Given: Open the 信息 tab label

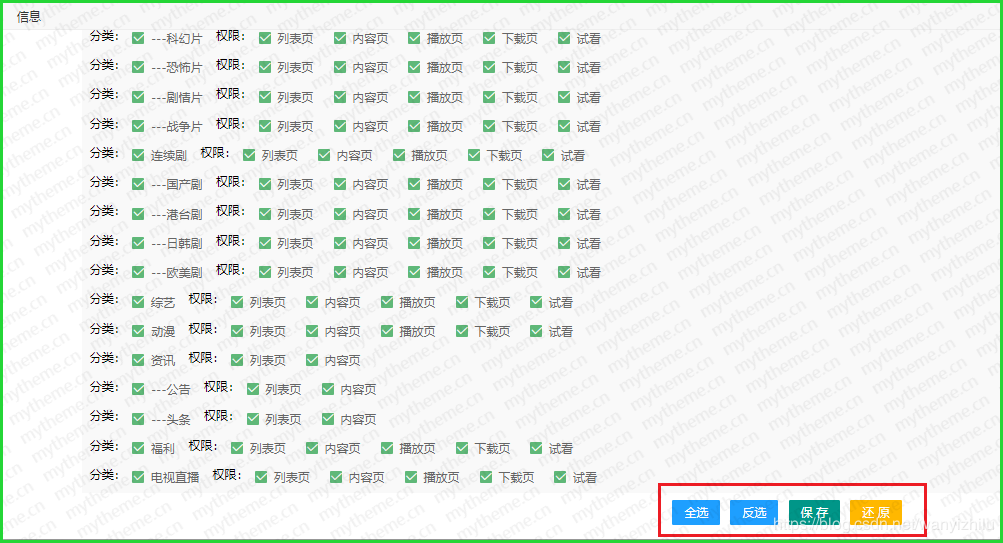Looking at the screenshot, I should [29, 16].
